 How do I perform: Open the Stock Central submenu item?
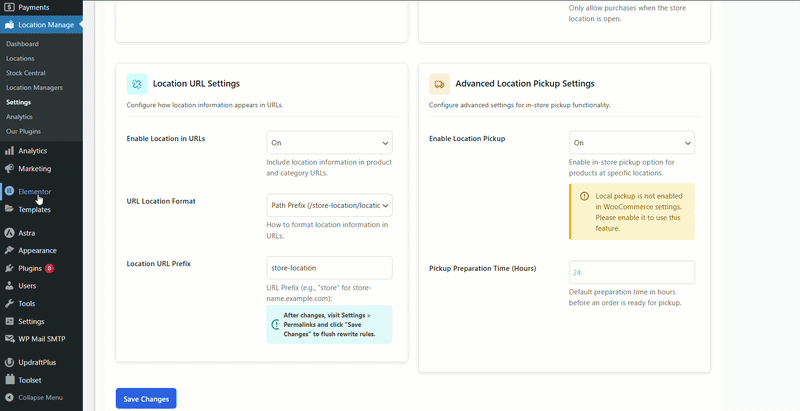pyautogui.click(x=26, y=73)
